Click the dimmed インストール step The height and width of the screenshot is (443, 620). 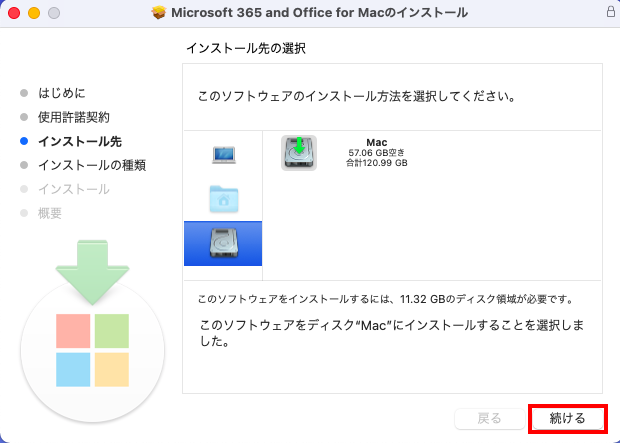coord(74,189)
